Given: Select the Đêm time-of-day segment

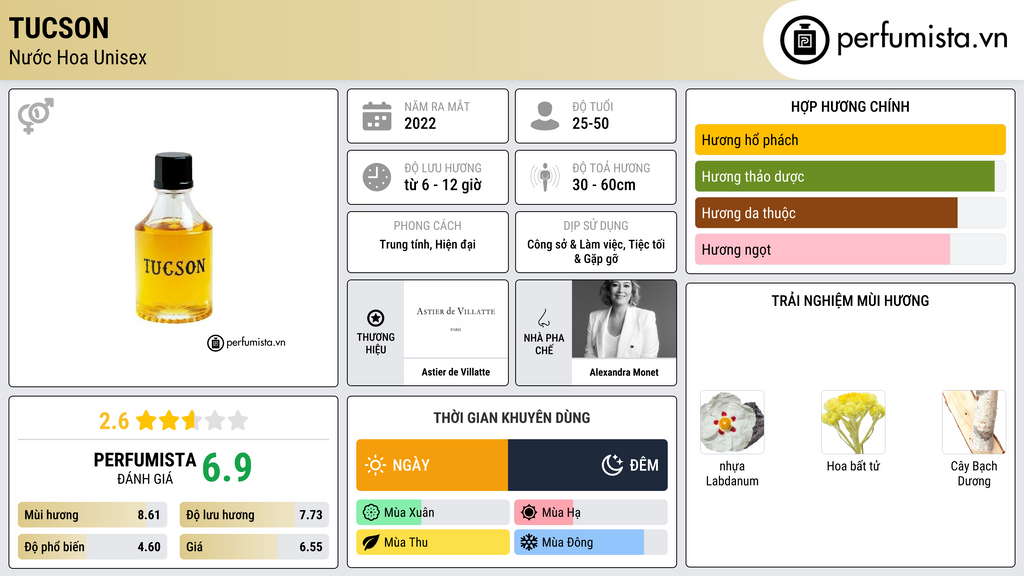Looking at the screenshot, I should (x=588, y=465).
